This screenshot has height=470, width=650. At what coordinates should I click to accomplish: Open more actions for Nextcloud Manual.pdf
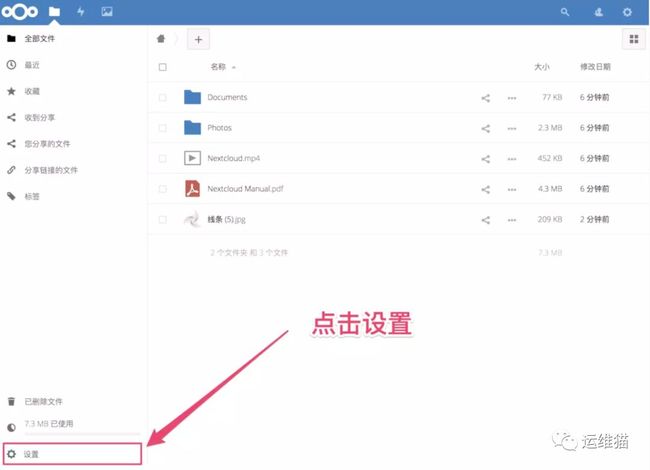coord(512,189)
